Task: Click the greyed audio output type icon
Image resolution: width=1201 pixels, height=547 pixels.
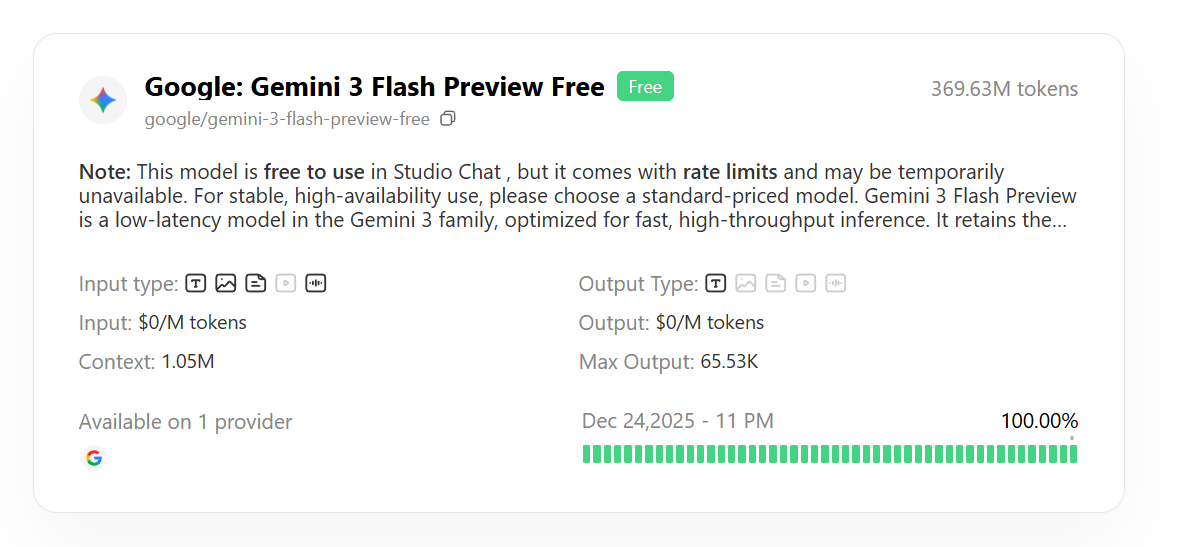Action: point(836,284)
